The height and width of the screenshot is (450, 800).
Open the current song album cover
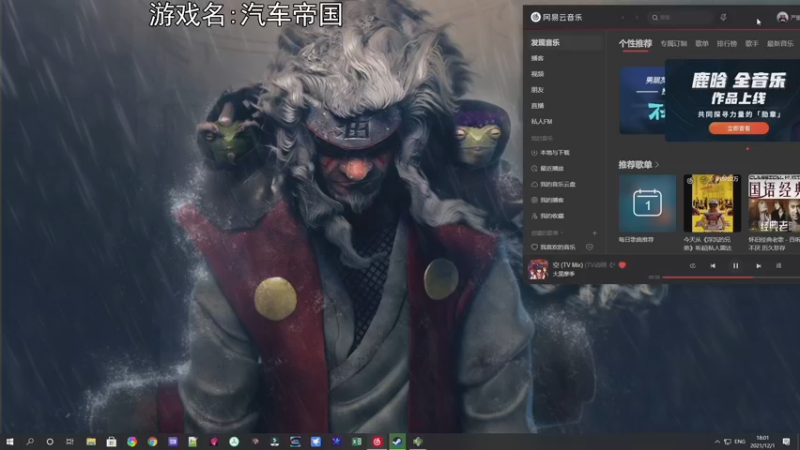click(538, 269)
